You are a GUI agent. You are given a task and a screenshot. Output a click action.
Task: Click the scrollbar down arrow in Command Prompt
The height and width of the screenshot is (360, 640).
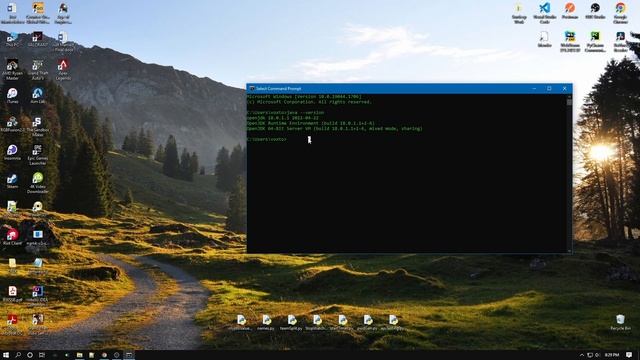pyautogui.click(x=569, y=251)
